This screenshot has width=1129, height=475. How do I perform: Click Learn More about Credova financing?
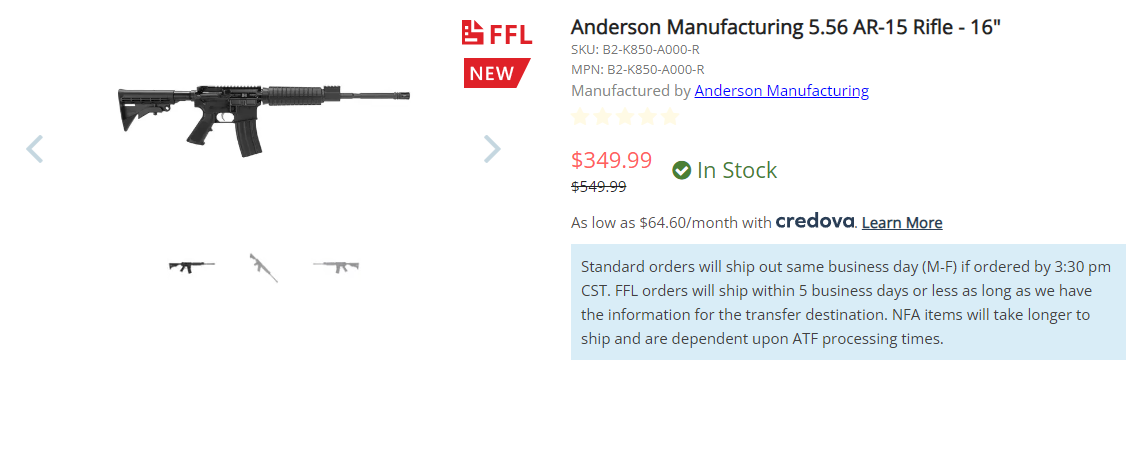[x=901, y=223]
